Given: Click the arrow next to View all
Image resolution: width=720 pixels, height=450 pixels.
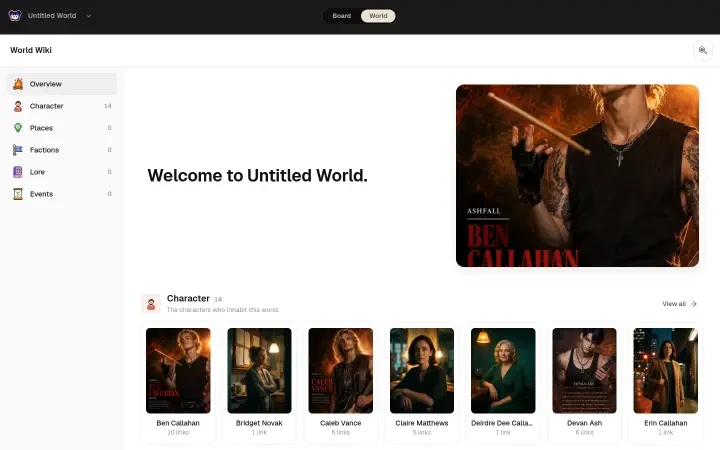Looking at the screenshot, I should pos(693,304).
